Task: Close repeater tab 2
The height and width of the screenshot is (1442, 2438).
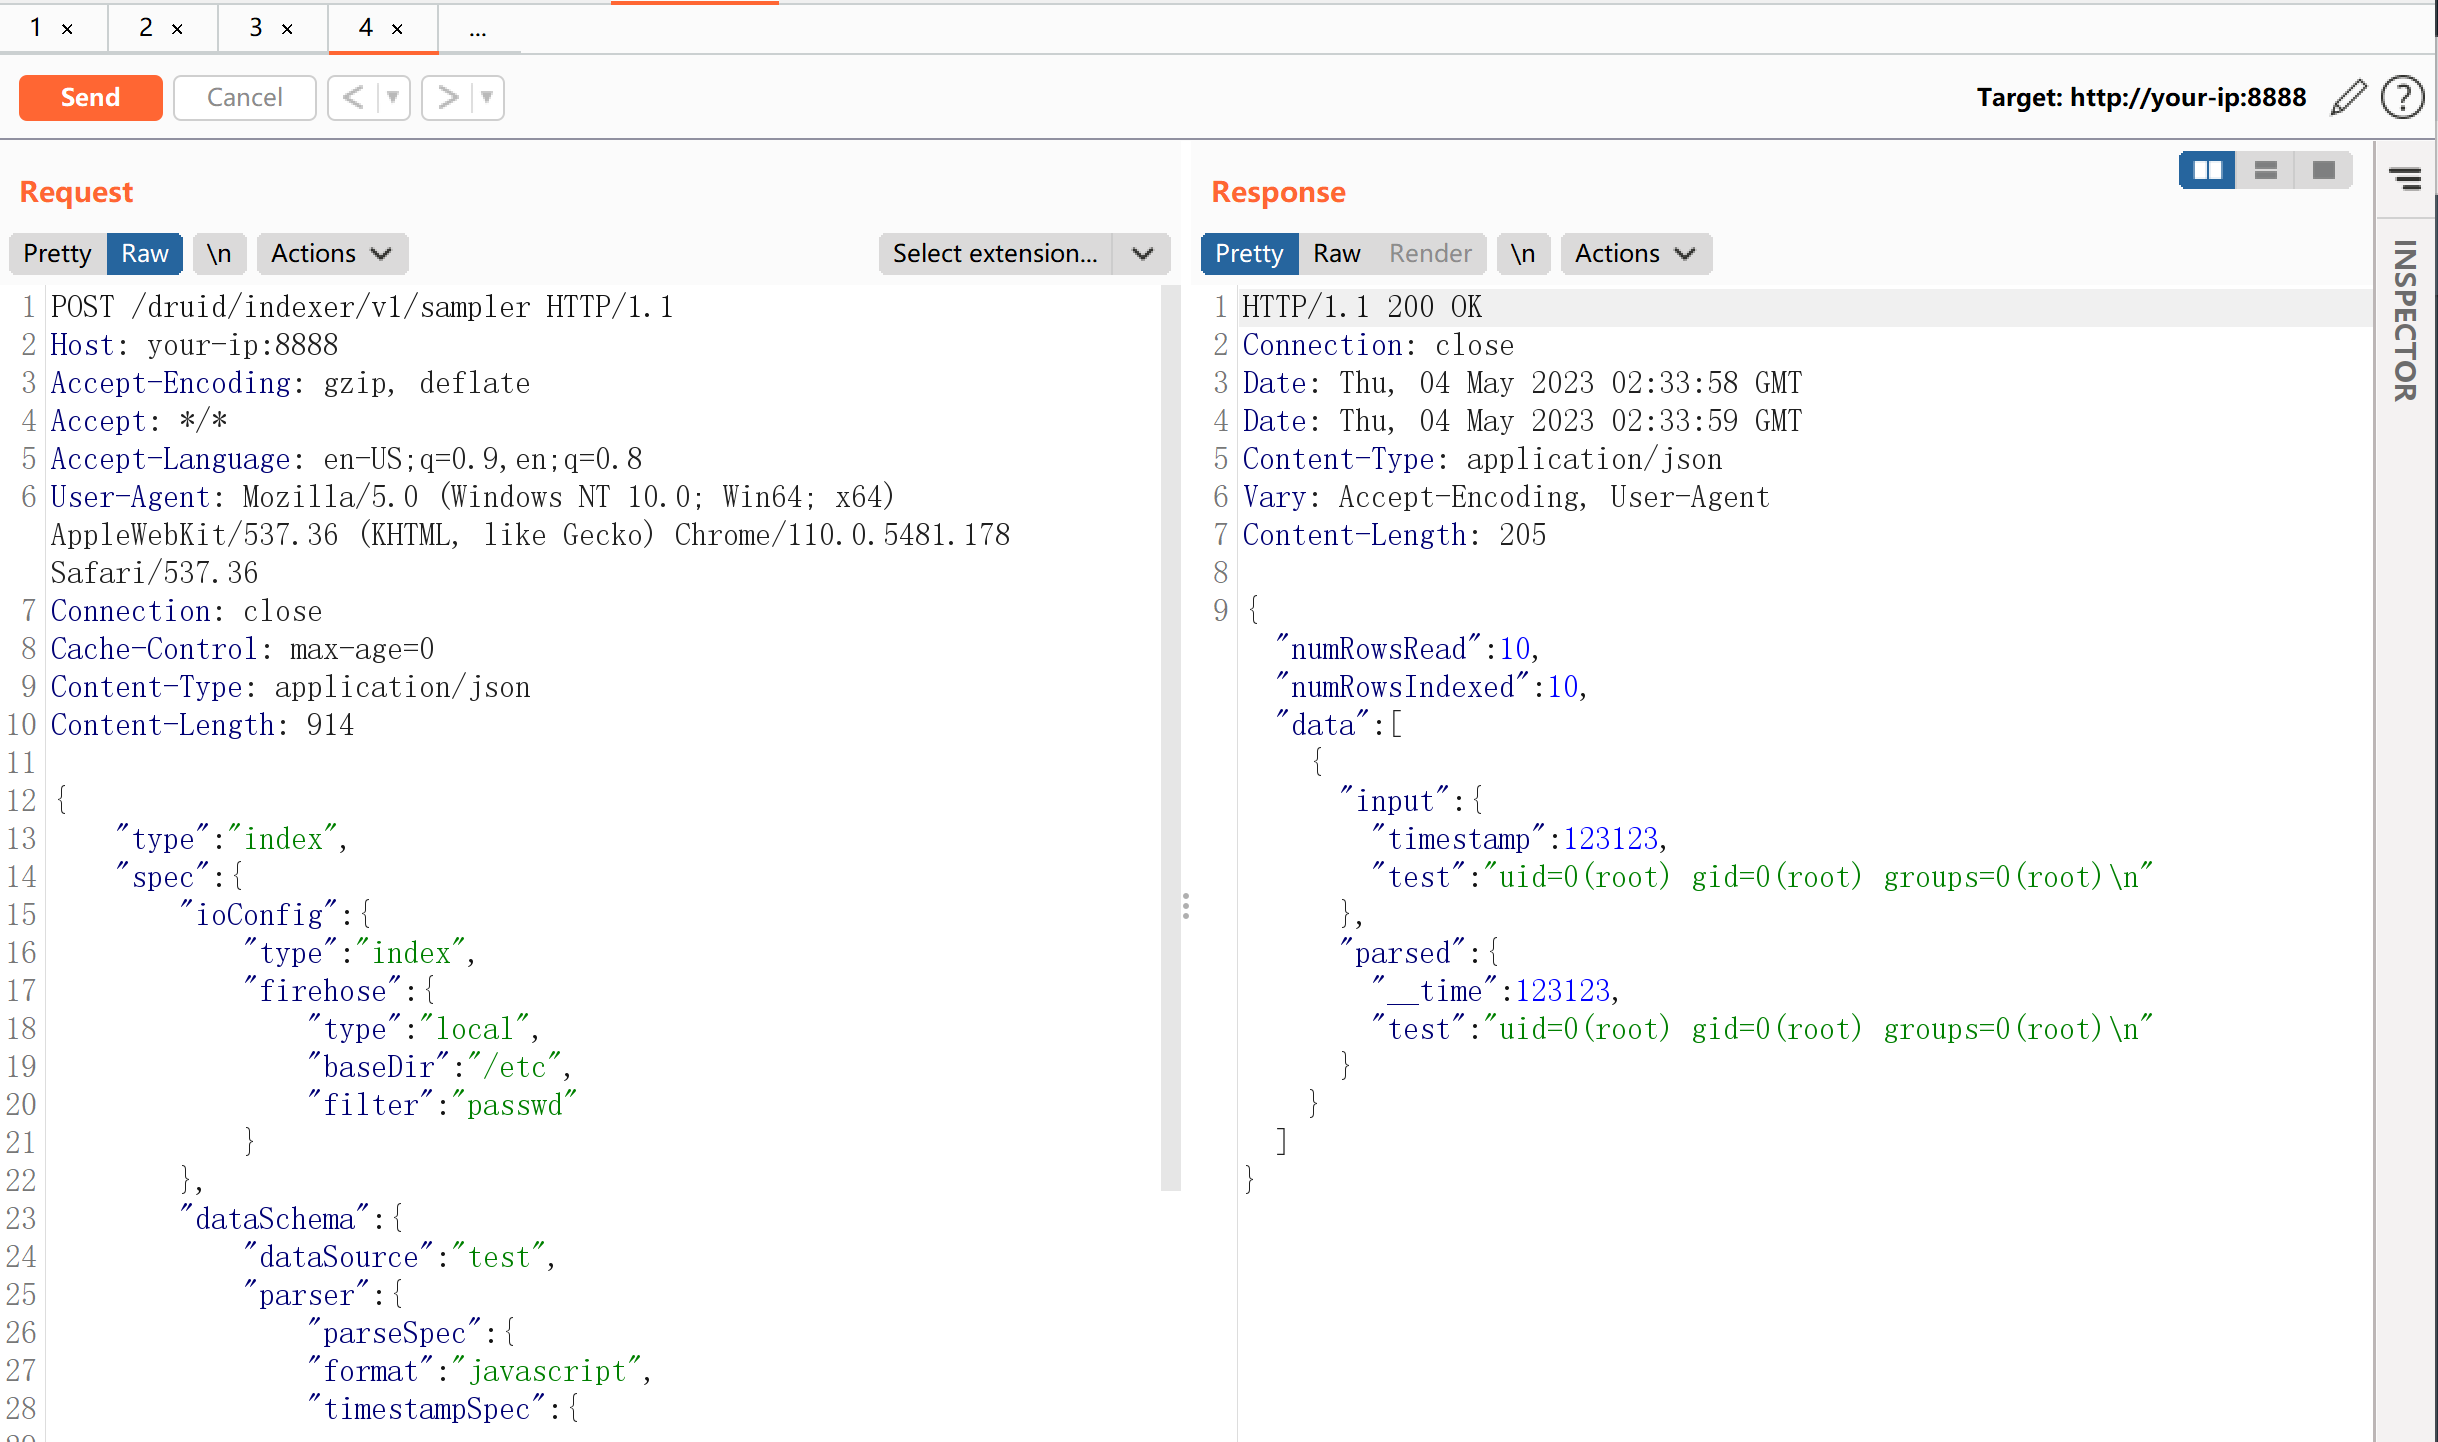Action: click(177, 29)
